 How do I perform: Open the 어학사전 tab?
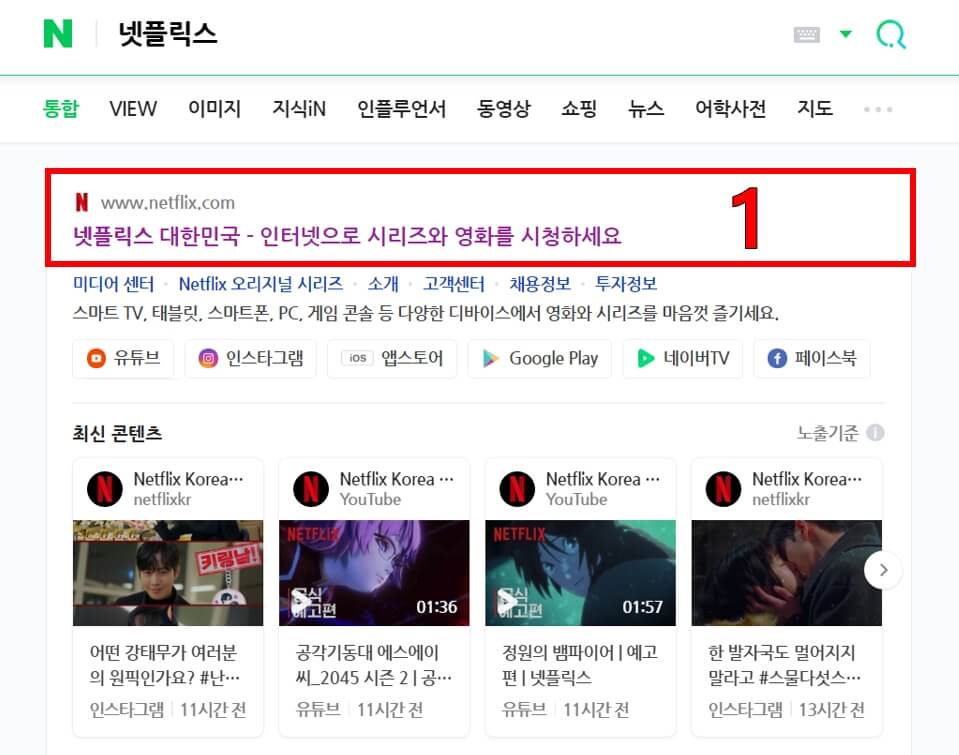tap(730, 109)
